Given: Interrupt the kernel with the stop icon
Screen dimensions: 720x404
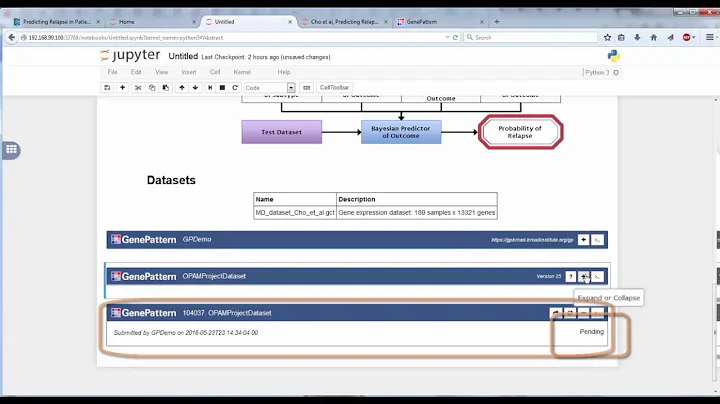Looking at the screenshot, I should click(222, 88).
